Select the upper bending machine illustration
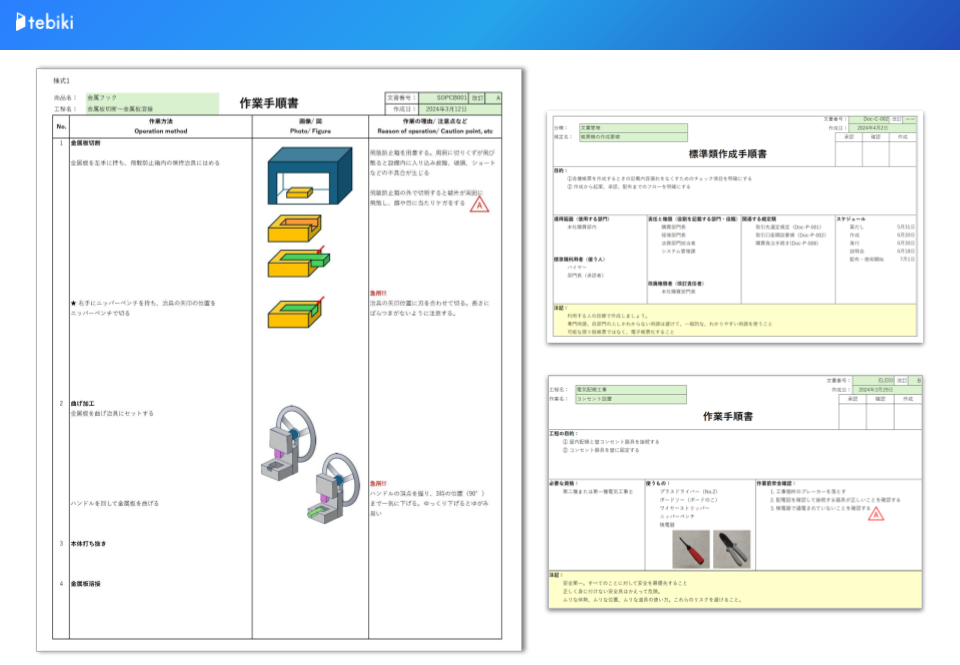 coord(288,442)
